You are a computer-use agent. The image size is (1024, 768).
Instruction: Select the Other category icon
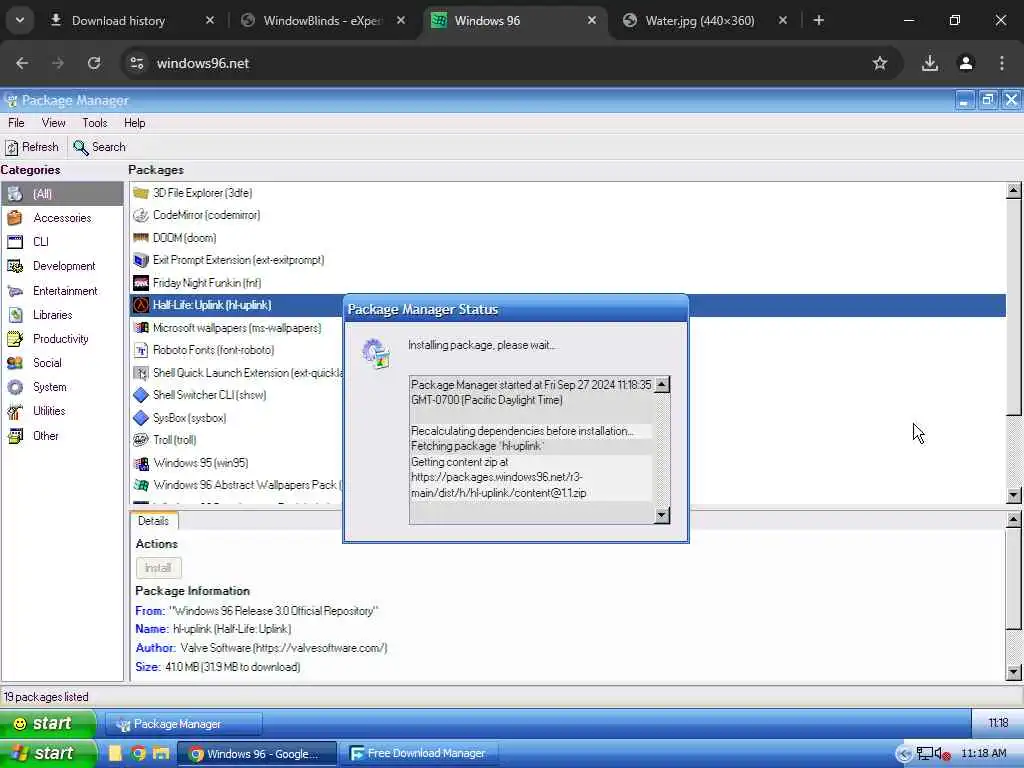coord(14,436)
